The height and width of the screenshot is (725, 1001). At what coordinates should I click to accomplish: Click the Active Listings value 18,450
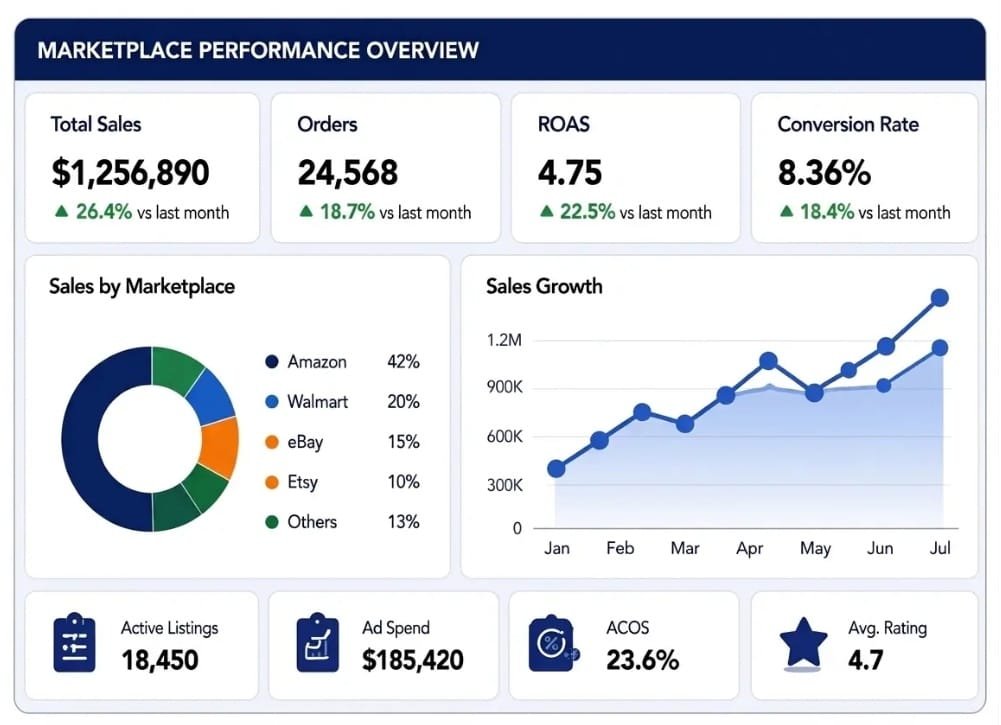pos(160,660)
